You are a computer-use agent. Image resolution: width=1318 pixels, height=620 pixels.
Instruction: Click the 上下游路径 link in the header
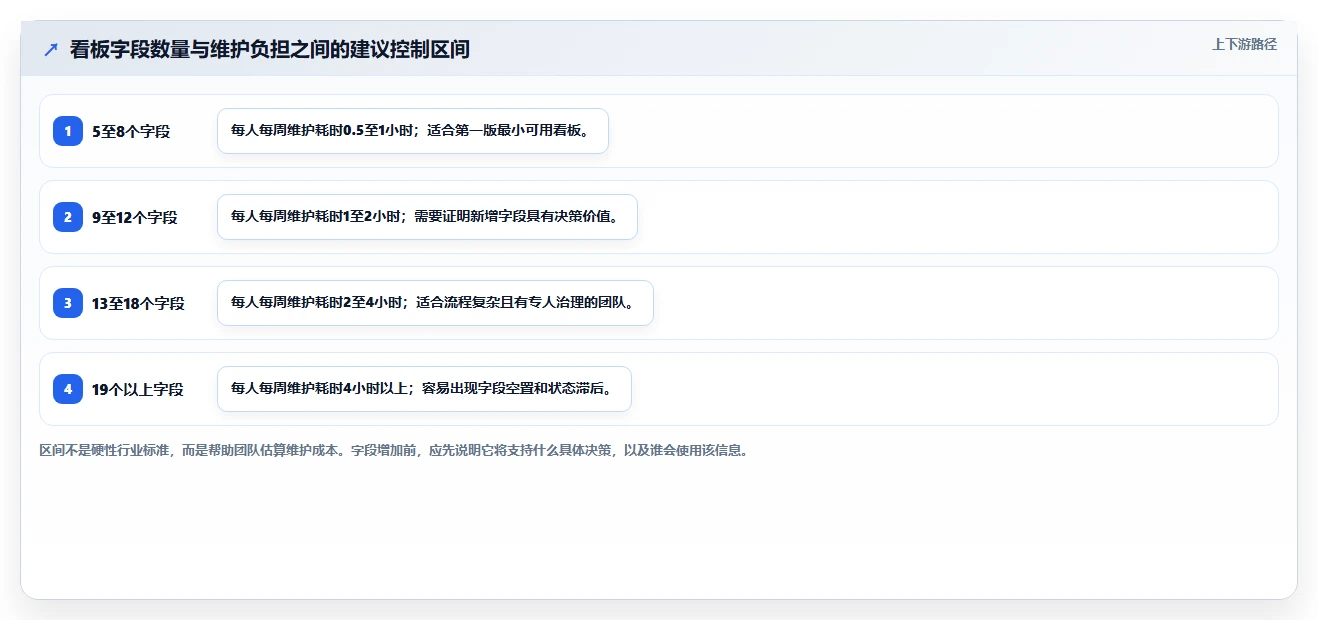(x=1244, y=44)
